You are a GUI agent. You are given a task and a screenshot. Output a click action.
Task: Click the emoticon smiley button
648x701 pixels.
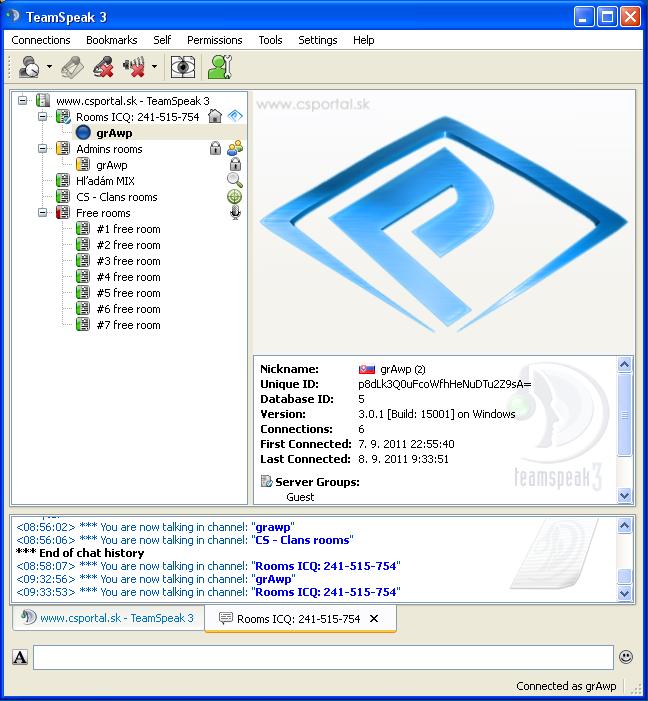click(x=626, y=657)
